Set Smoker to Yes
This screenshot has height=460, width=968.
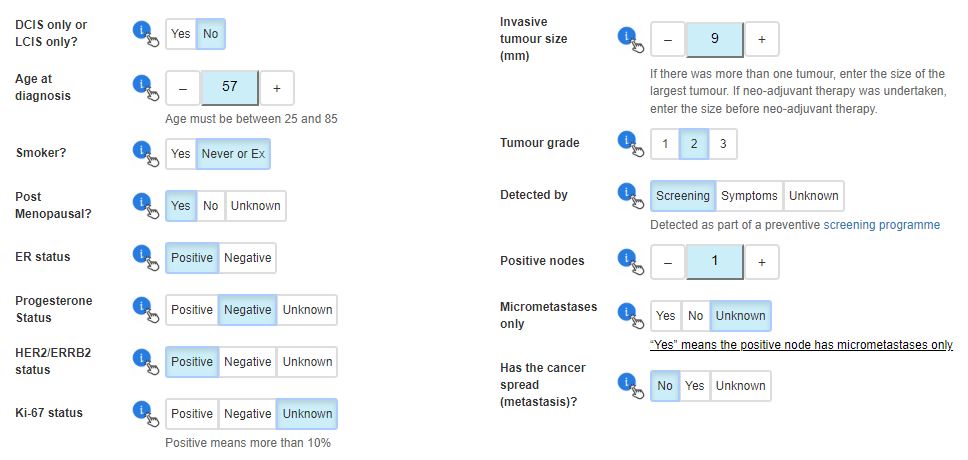coord(181,153)
